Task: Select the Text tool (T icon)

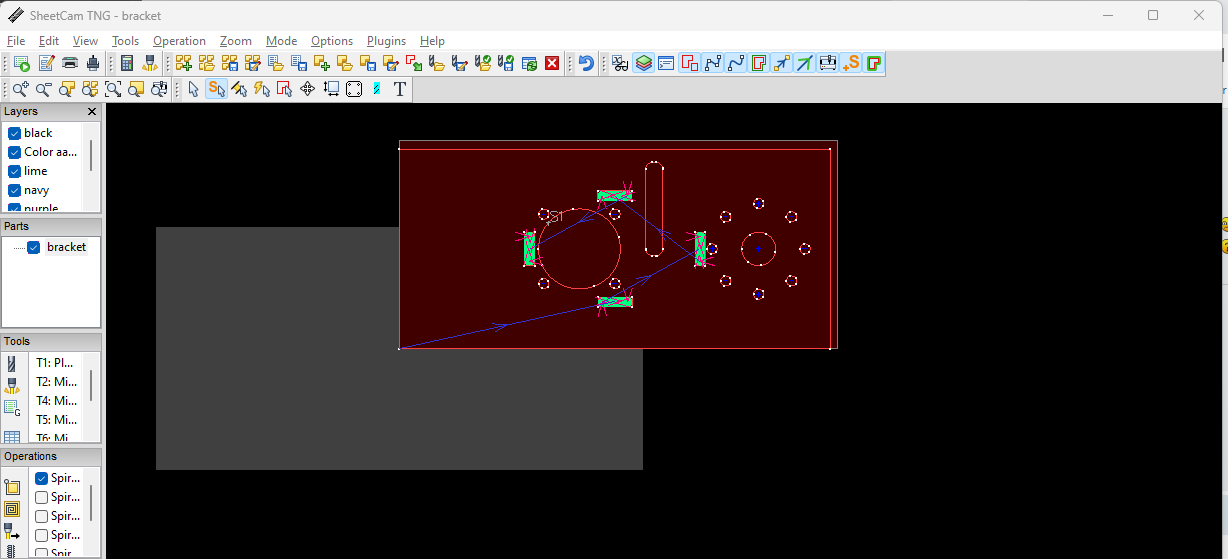Action: click(x=400, y=89)
